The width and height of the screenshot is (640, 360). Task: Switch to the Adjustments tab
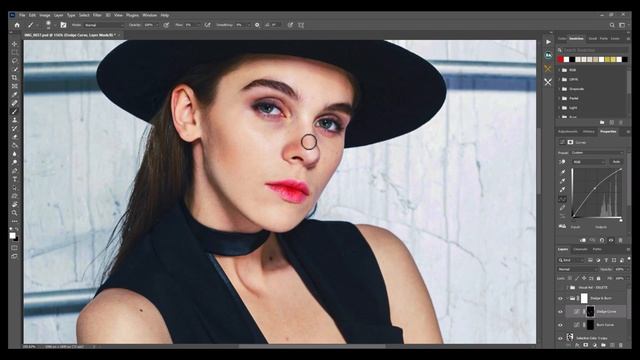point(568,131)
